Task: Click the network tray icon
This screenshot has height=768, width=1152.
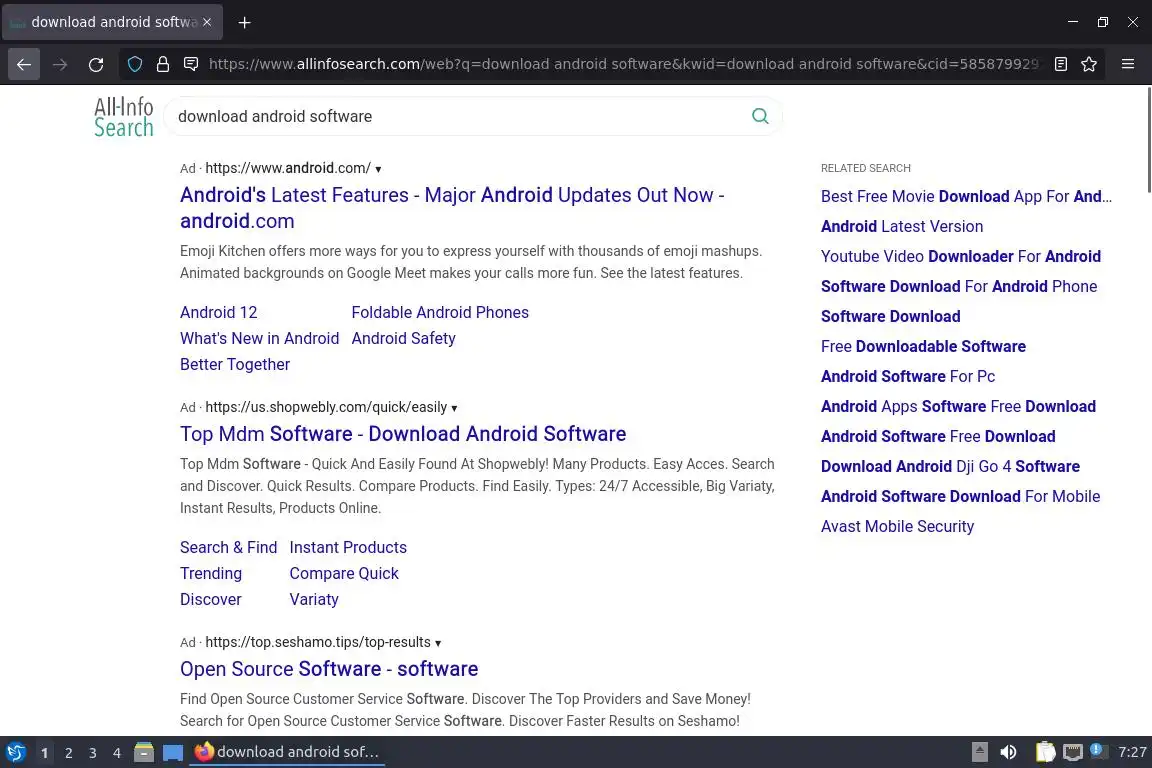Action: (x=1073, y=753)
